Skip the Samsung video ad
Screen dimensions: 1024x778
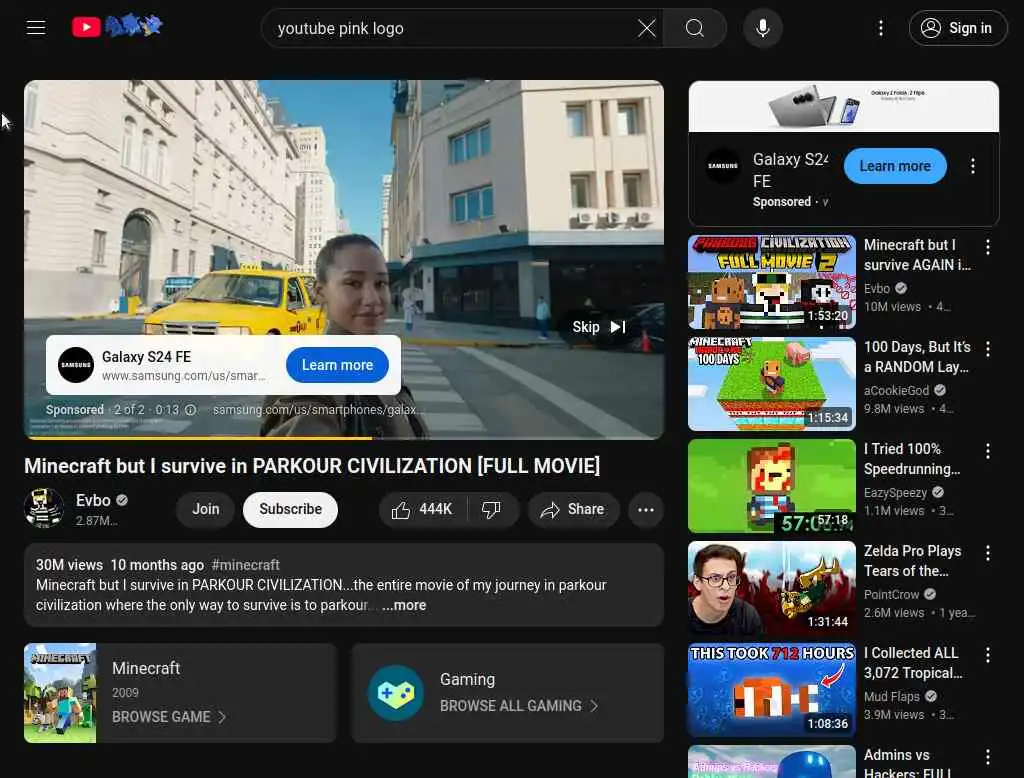click(x=599, y=327)
